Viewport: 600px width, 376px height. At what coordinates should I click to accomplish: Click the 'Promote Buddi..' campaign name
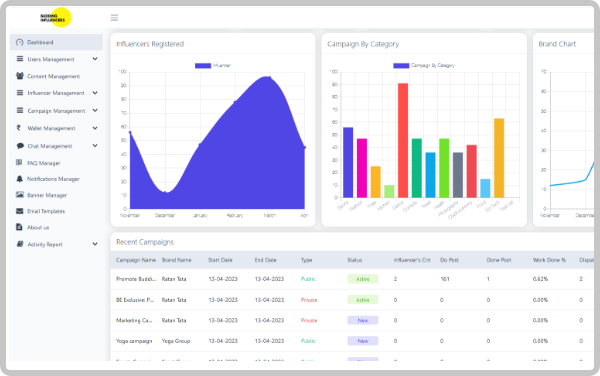[x=136, y=279]
